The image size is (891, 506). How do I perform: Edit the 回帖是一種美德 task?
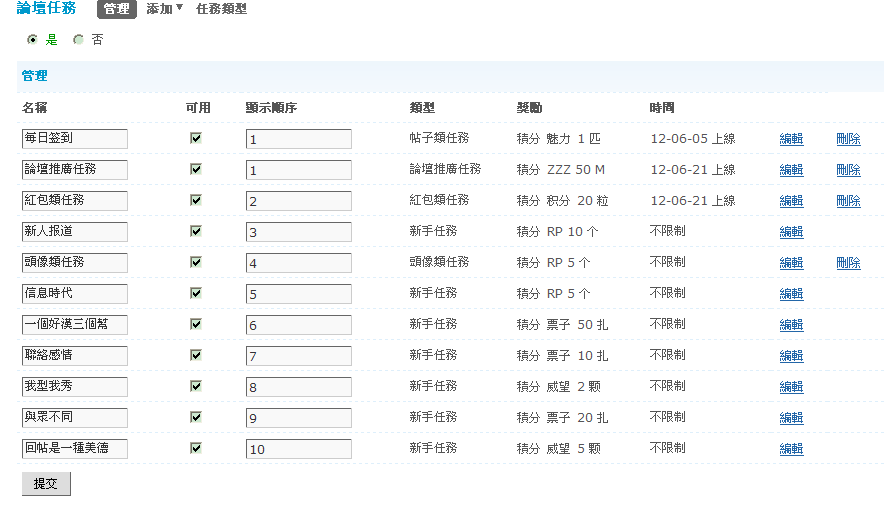(791, 449)
